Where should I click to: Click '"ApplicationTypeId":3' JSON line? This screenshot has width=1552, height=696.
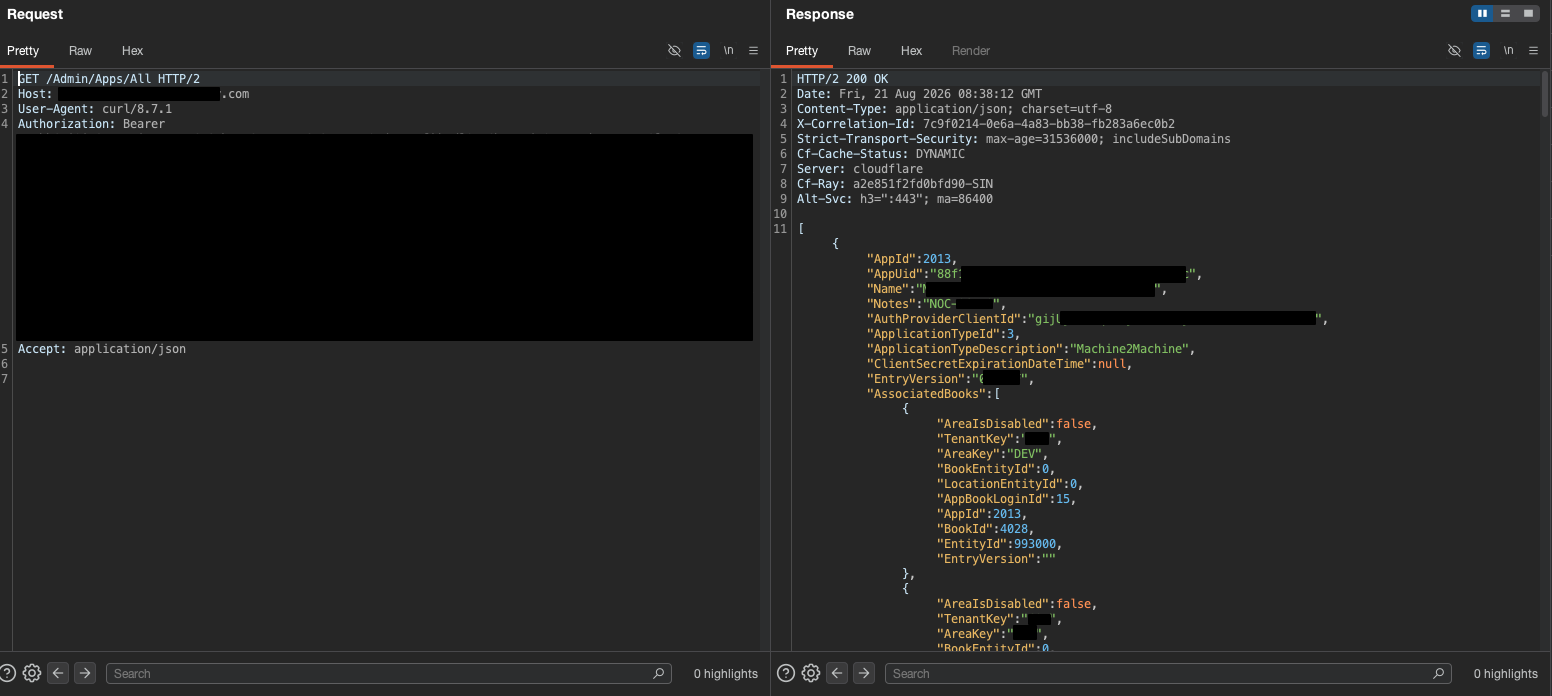(943, 334)
